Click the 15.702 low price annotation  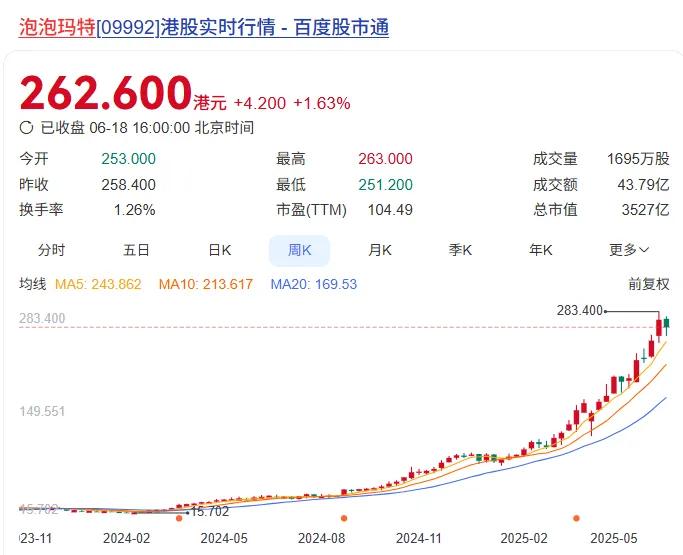pos(210,511)
